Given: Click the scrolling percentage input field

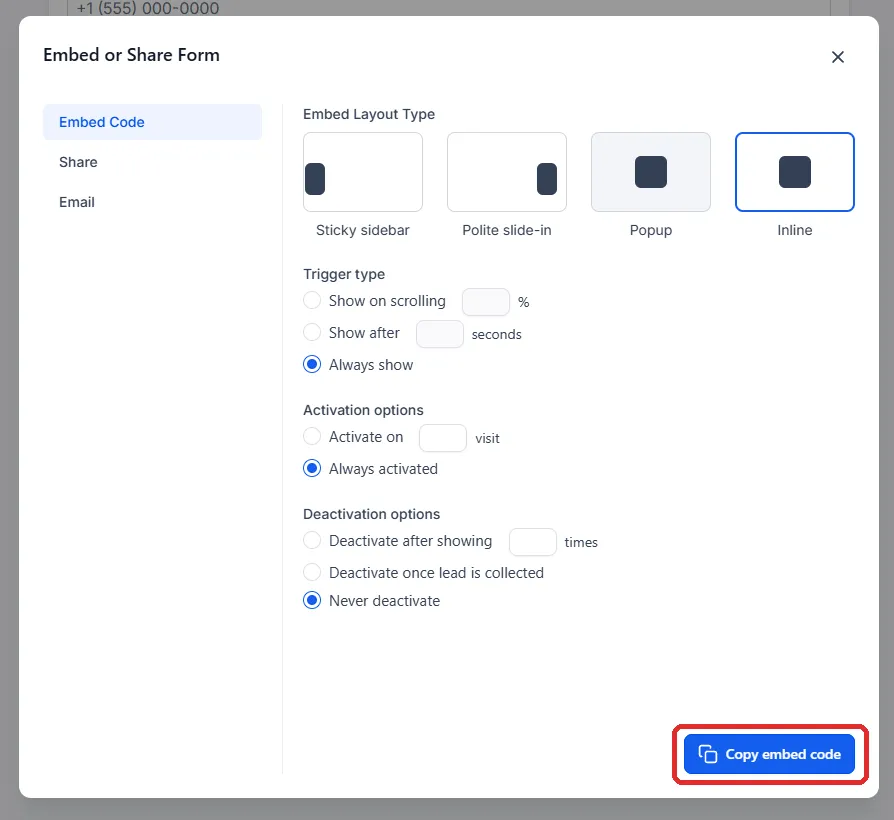Looking at the screenshot, I should (486, 302).
